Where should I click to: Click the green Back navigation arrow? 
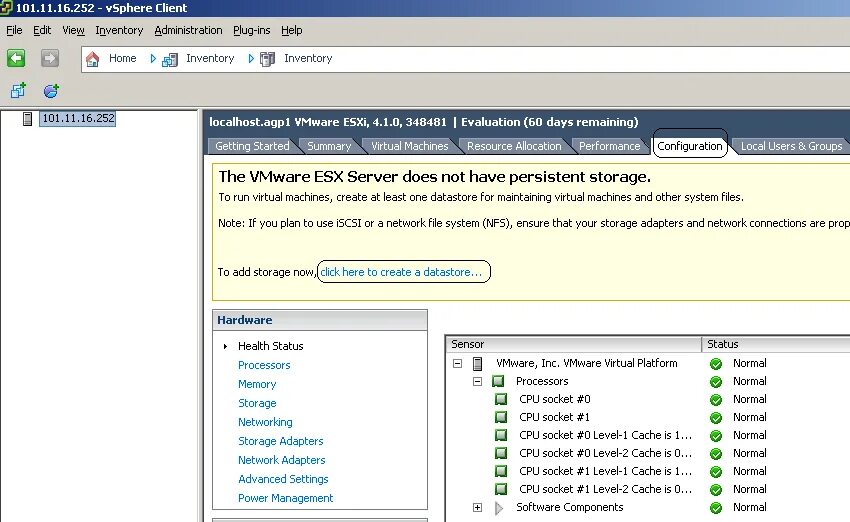tap(16, 58)
